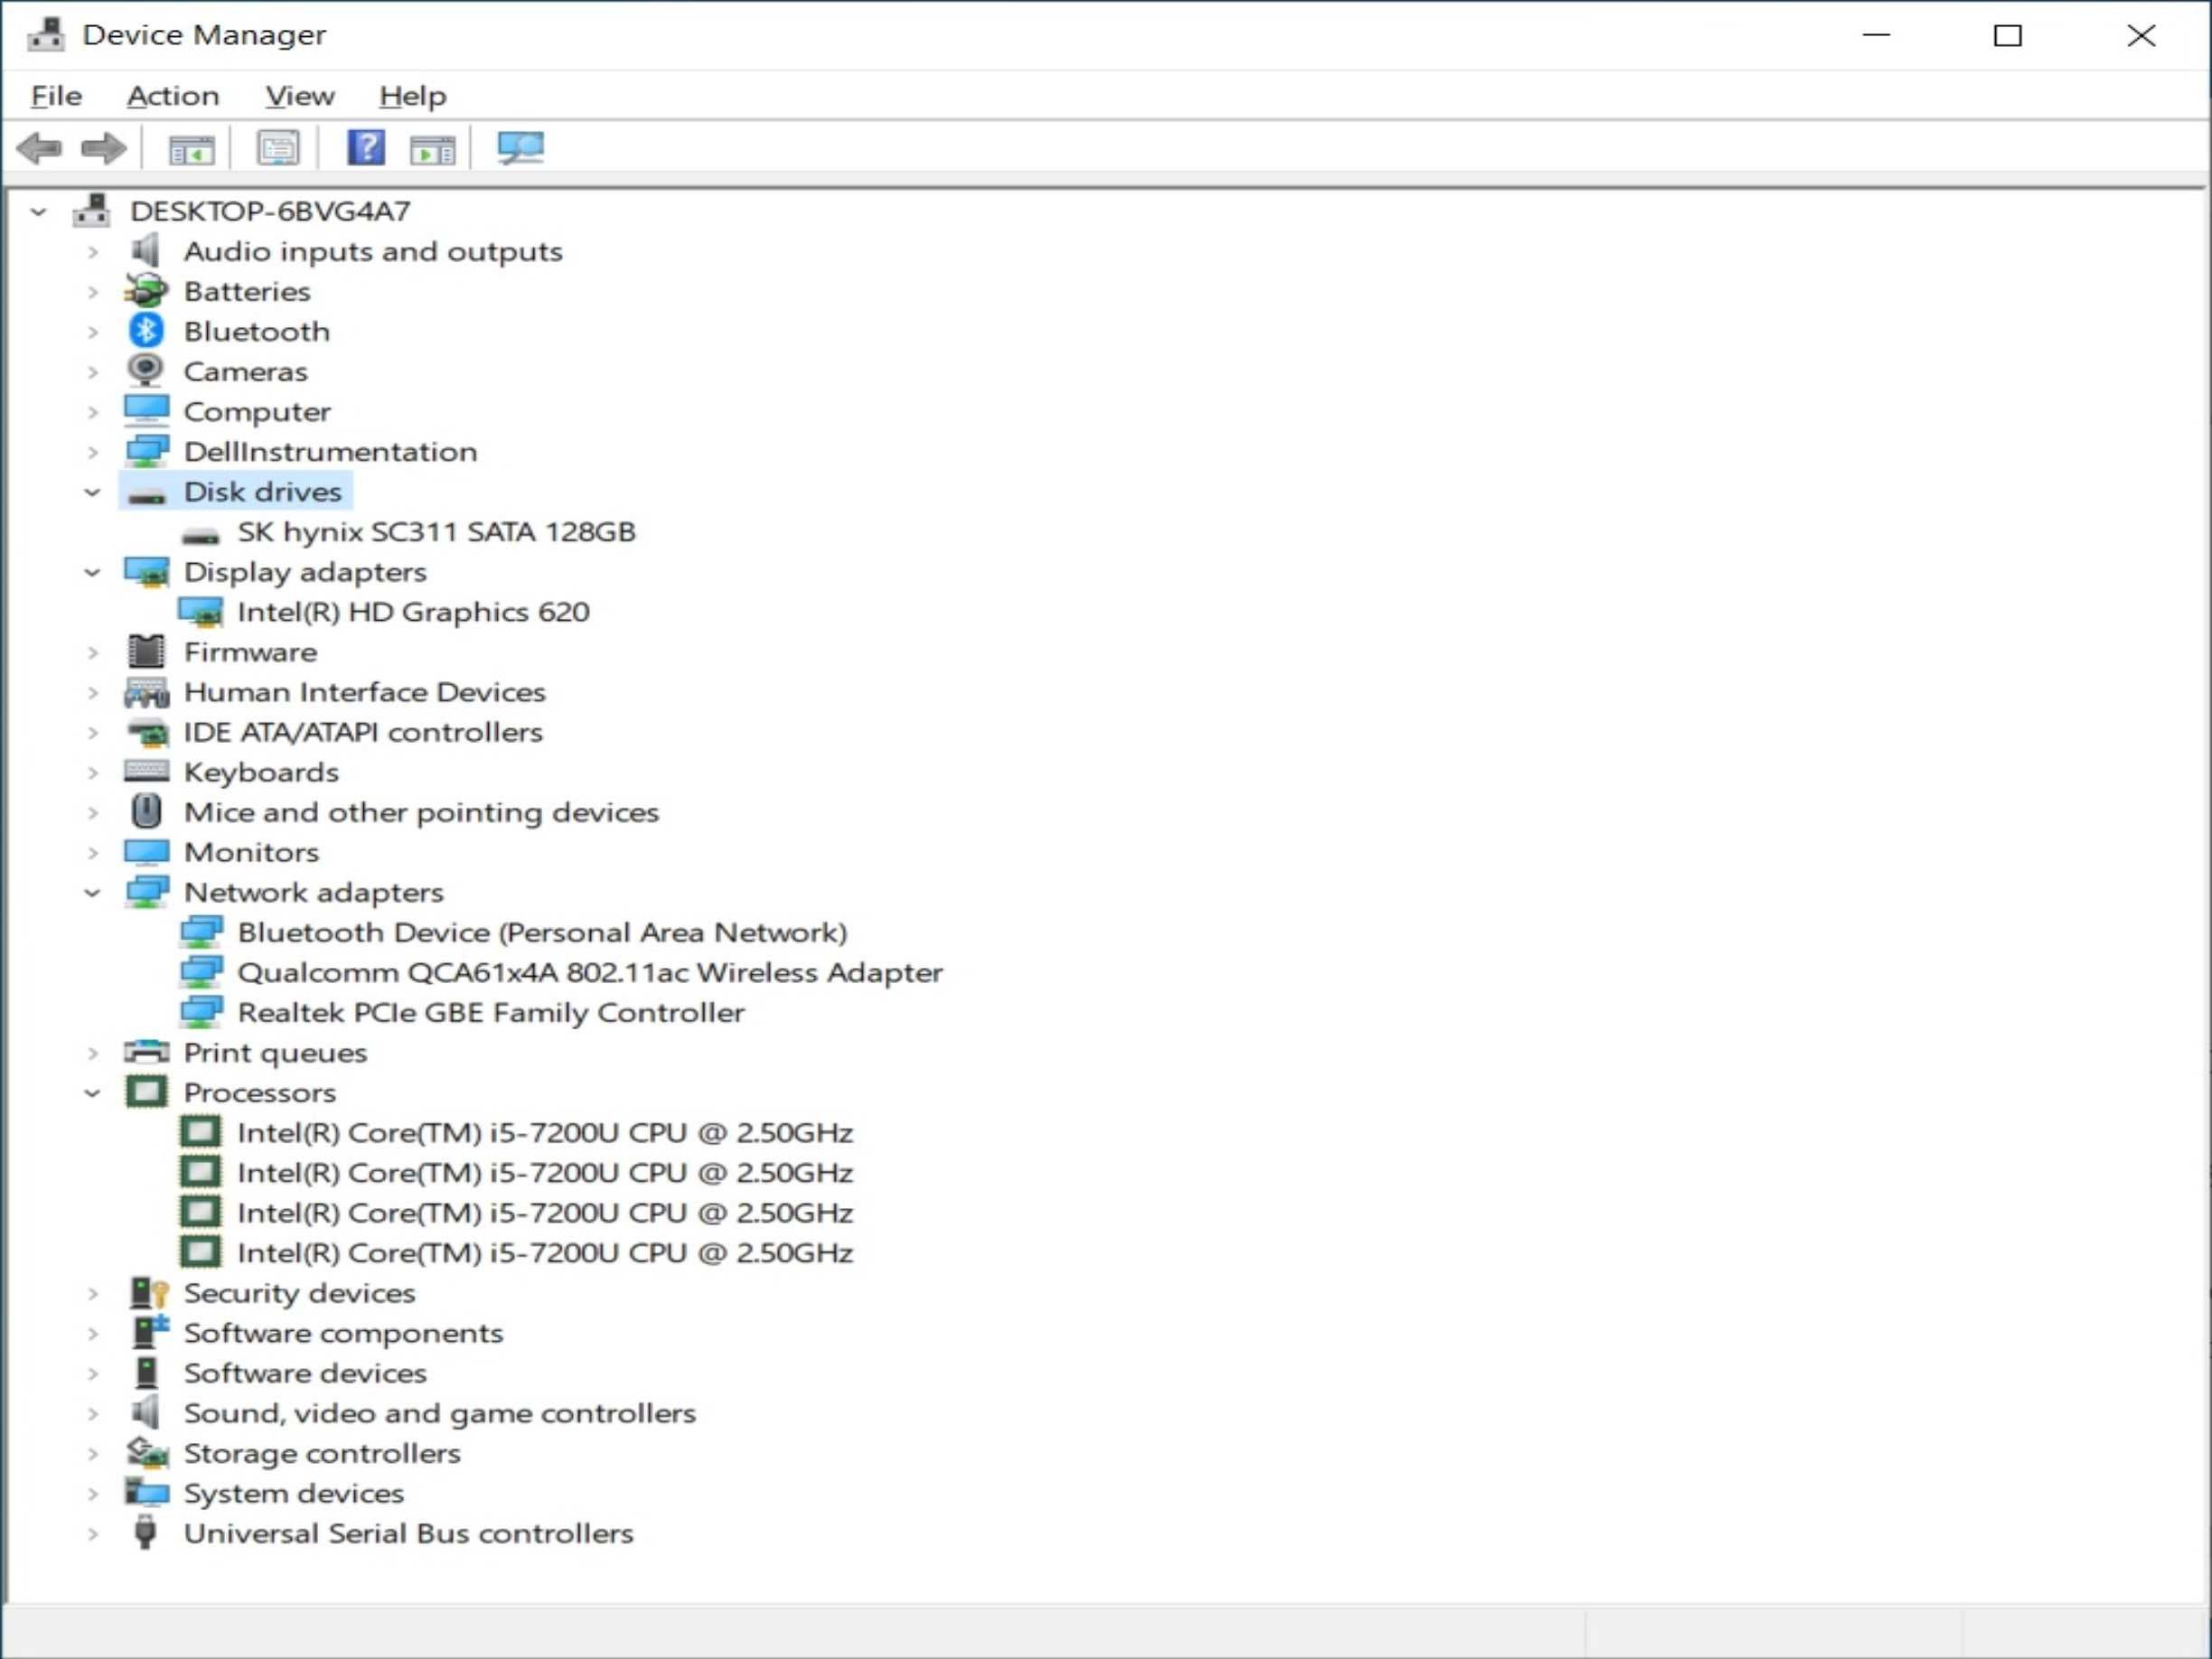Collapse the Disk drives category
Screen dimensions: 2212x1659
coord(93,492)
